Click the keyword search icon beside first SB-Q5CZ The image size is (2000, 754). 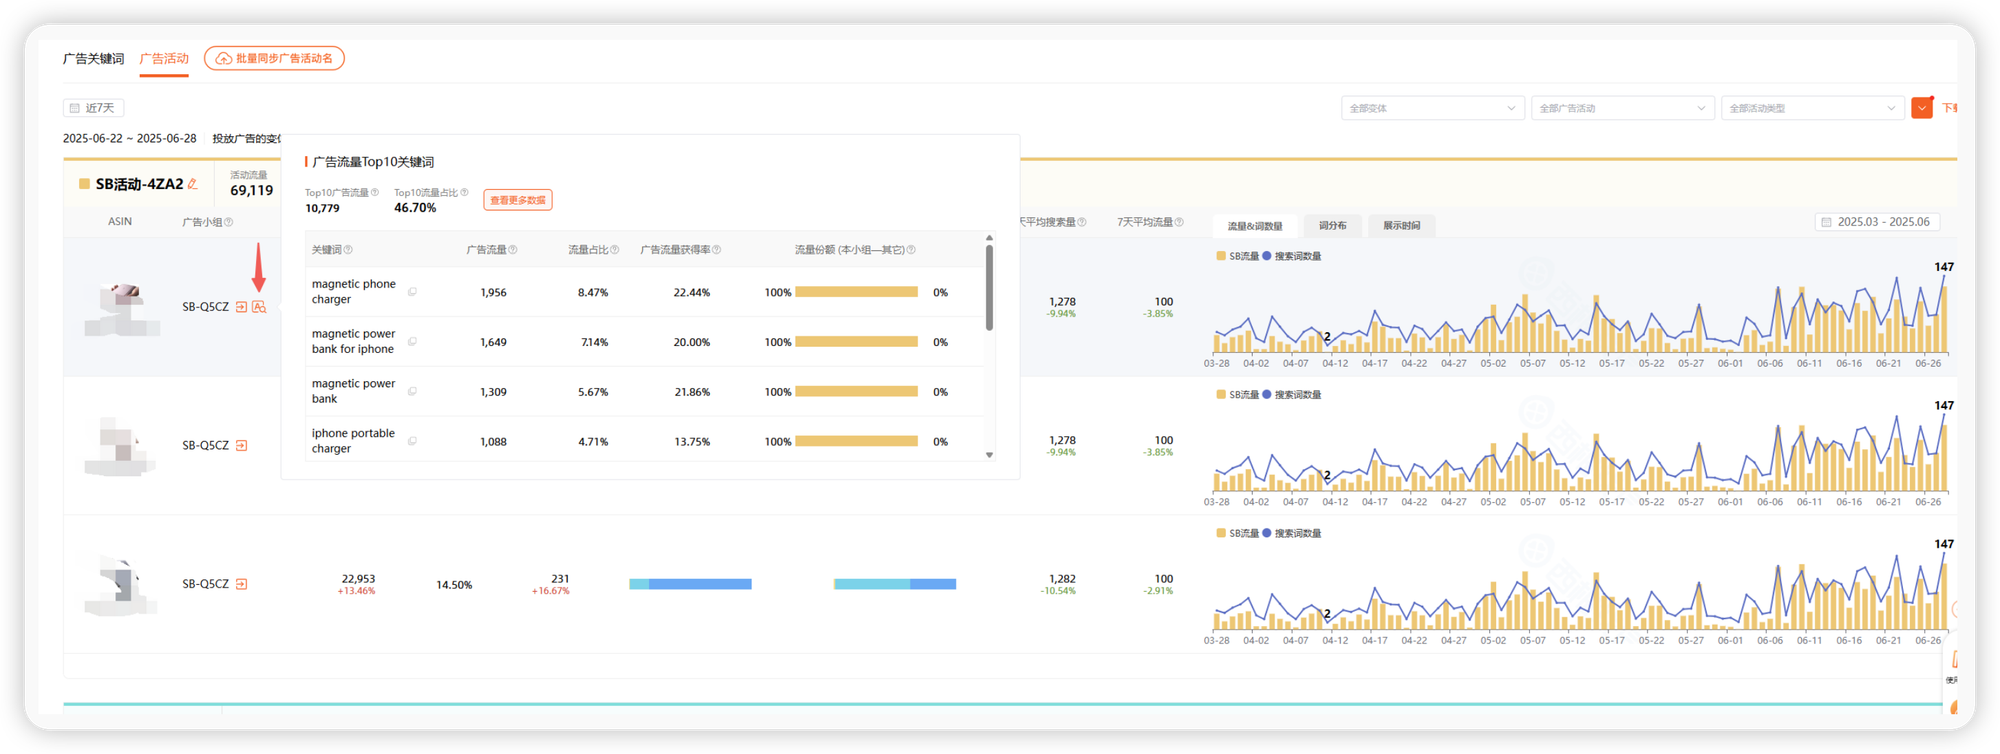click(x=259, y=307)
